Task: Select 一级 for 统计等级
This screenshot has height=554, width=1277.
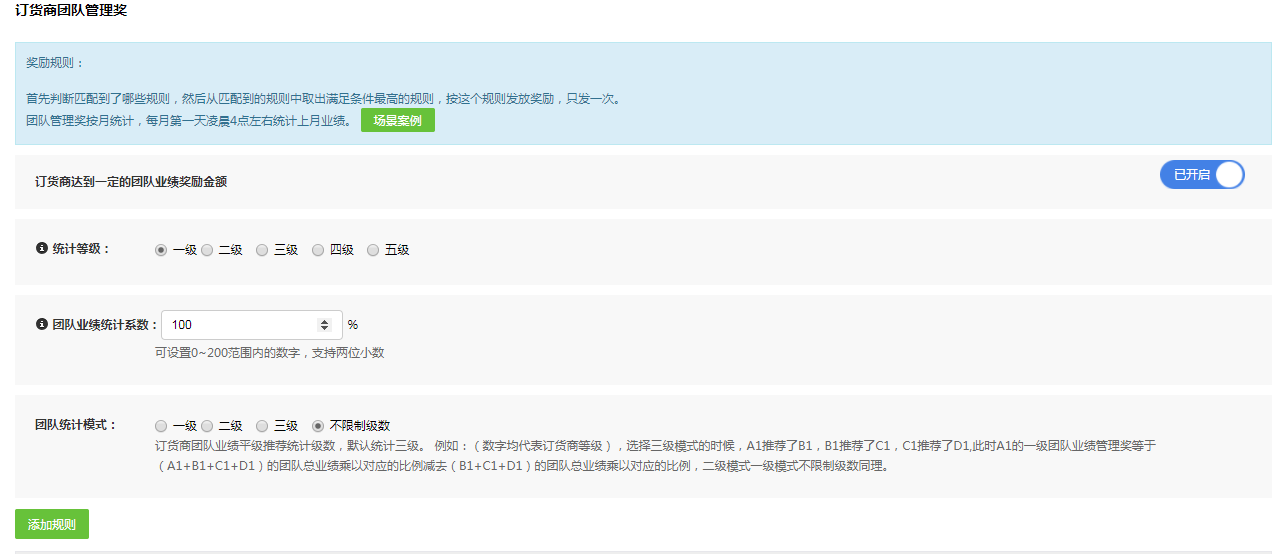Action: coord(161,250)
